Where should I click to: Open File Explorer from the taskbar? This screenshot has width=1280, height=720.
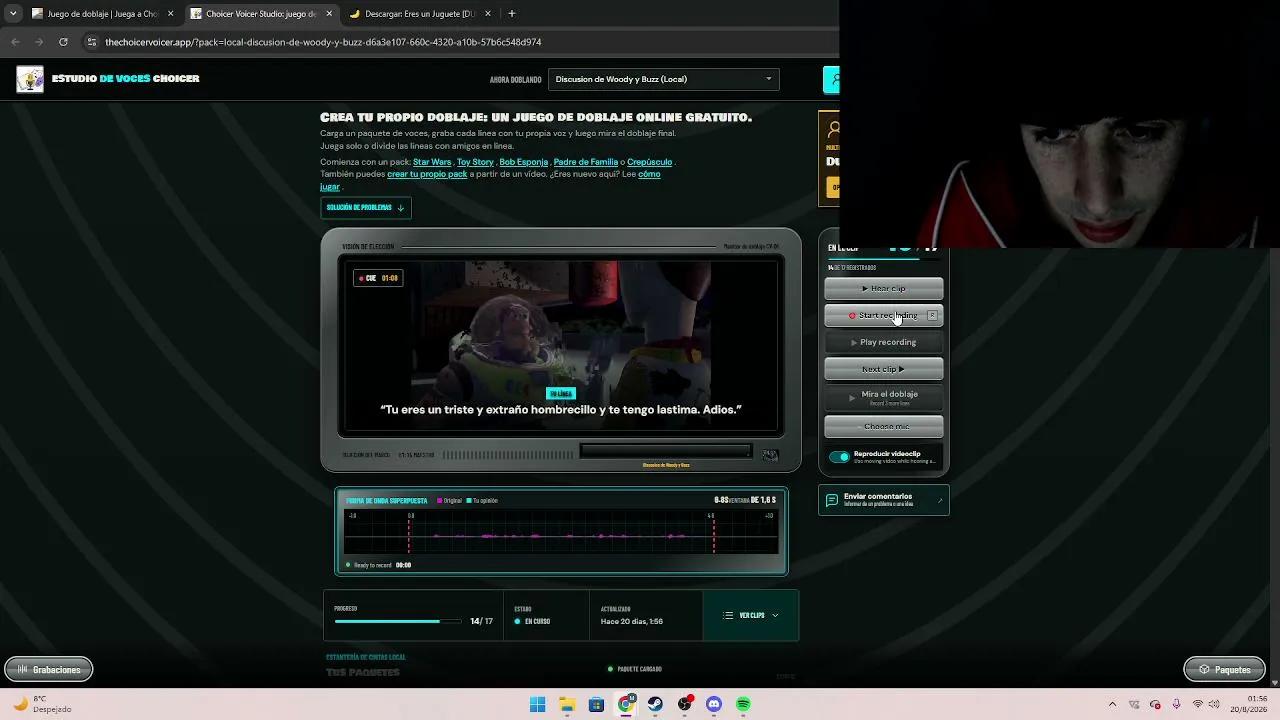click(x=567, y=705)
